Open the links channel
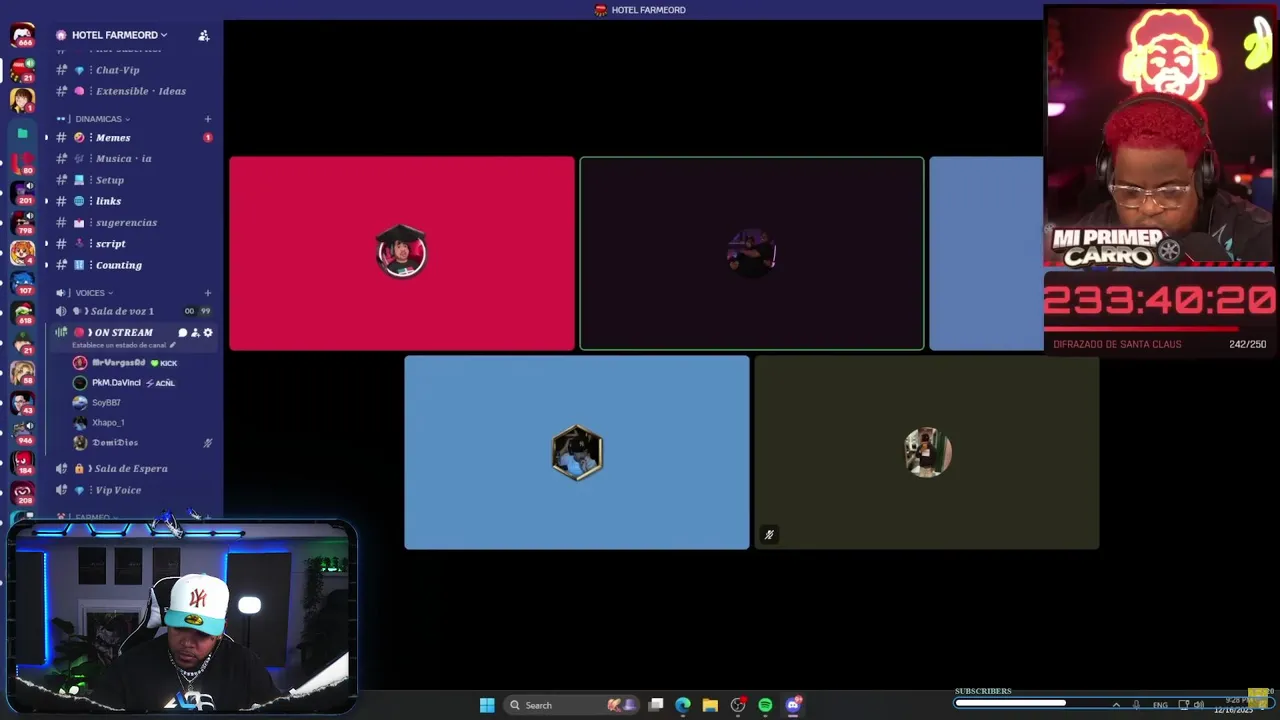The width and height of the screenshot is (1280, 720). click(x=108, y=201)
